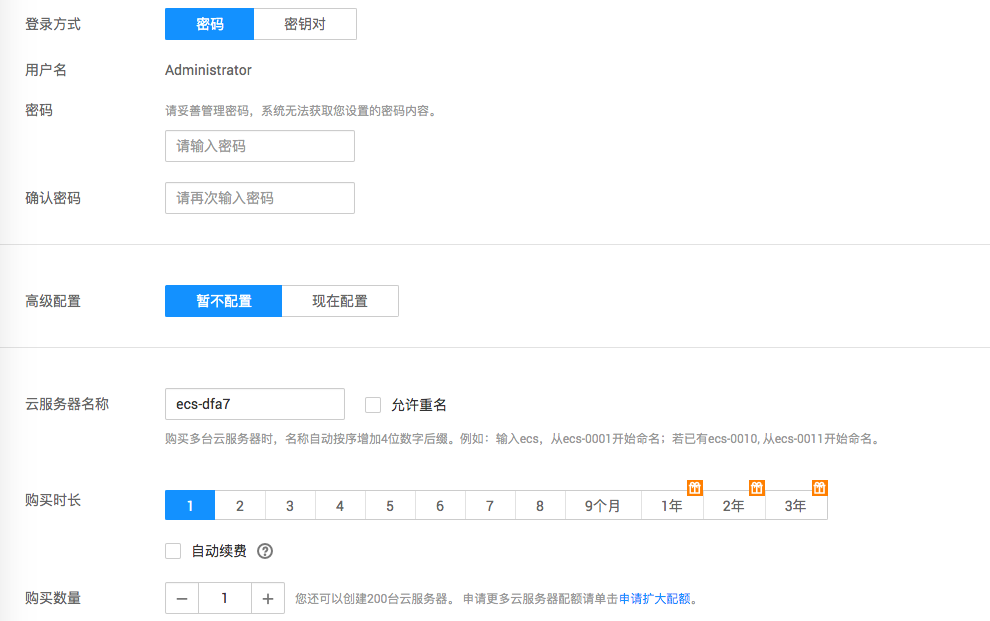
Task: Click the gift icon on 2年 option
Action: click(x=756, y=488)
